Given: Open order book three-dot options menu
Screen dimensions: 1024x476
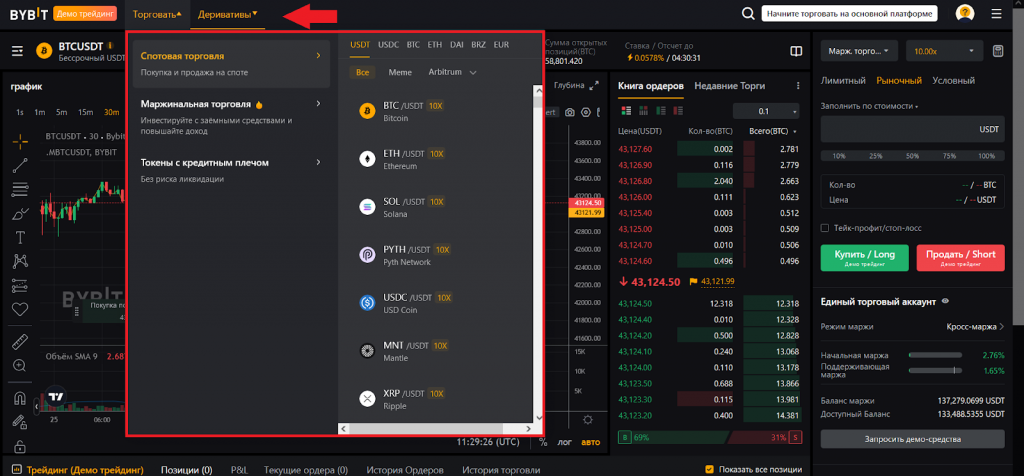Looking at the screenshot, I should pyautogui.click(x=797, y=86).
